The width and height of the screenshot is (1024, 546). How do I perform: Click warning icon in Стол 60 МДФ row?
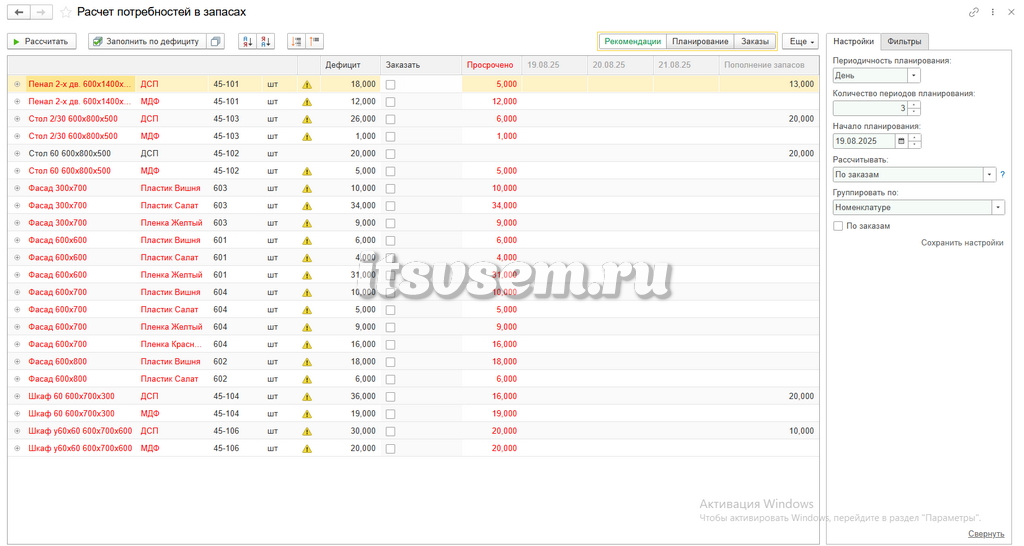[307, 171]
